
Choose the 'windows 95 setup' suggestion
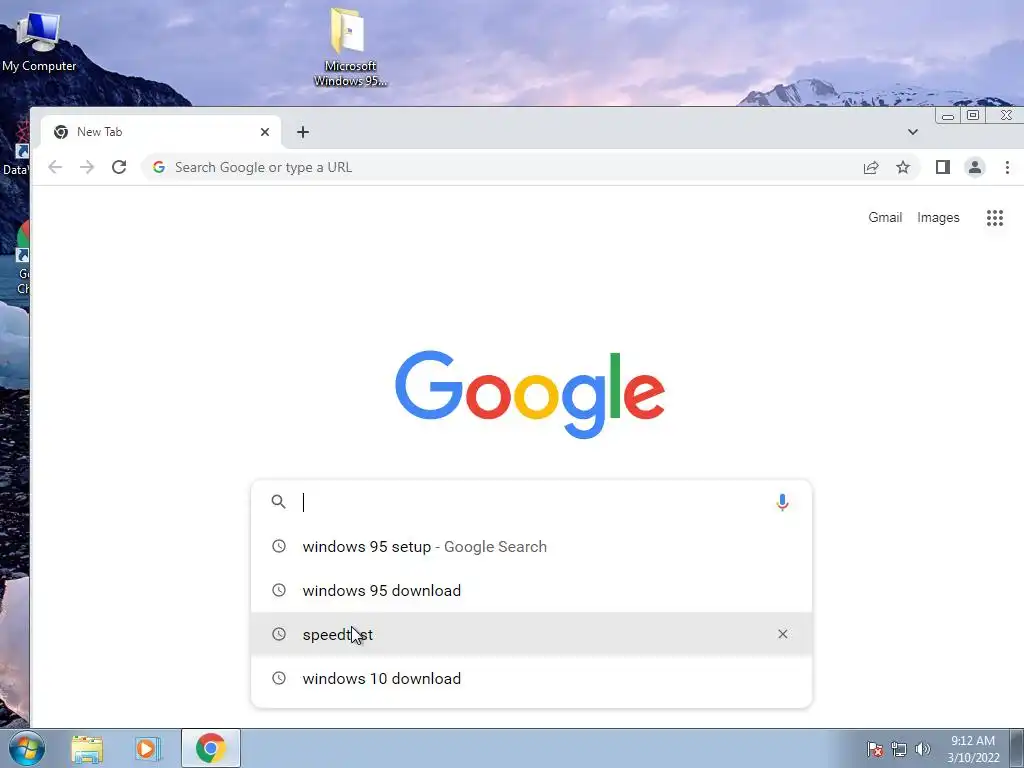(x=532, y=547)
